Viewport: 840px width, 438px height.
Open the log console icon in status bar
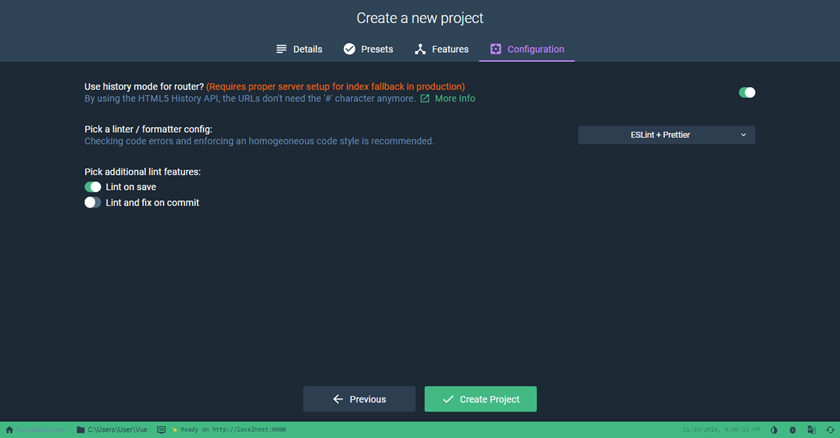pyautogui.click(x=161, y=430)
